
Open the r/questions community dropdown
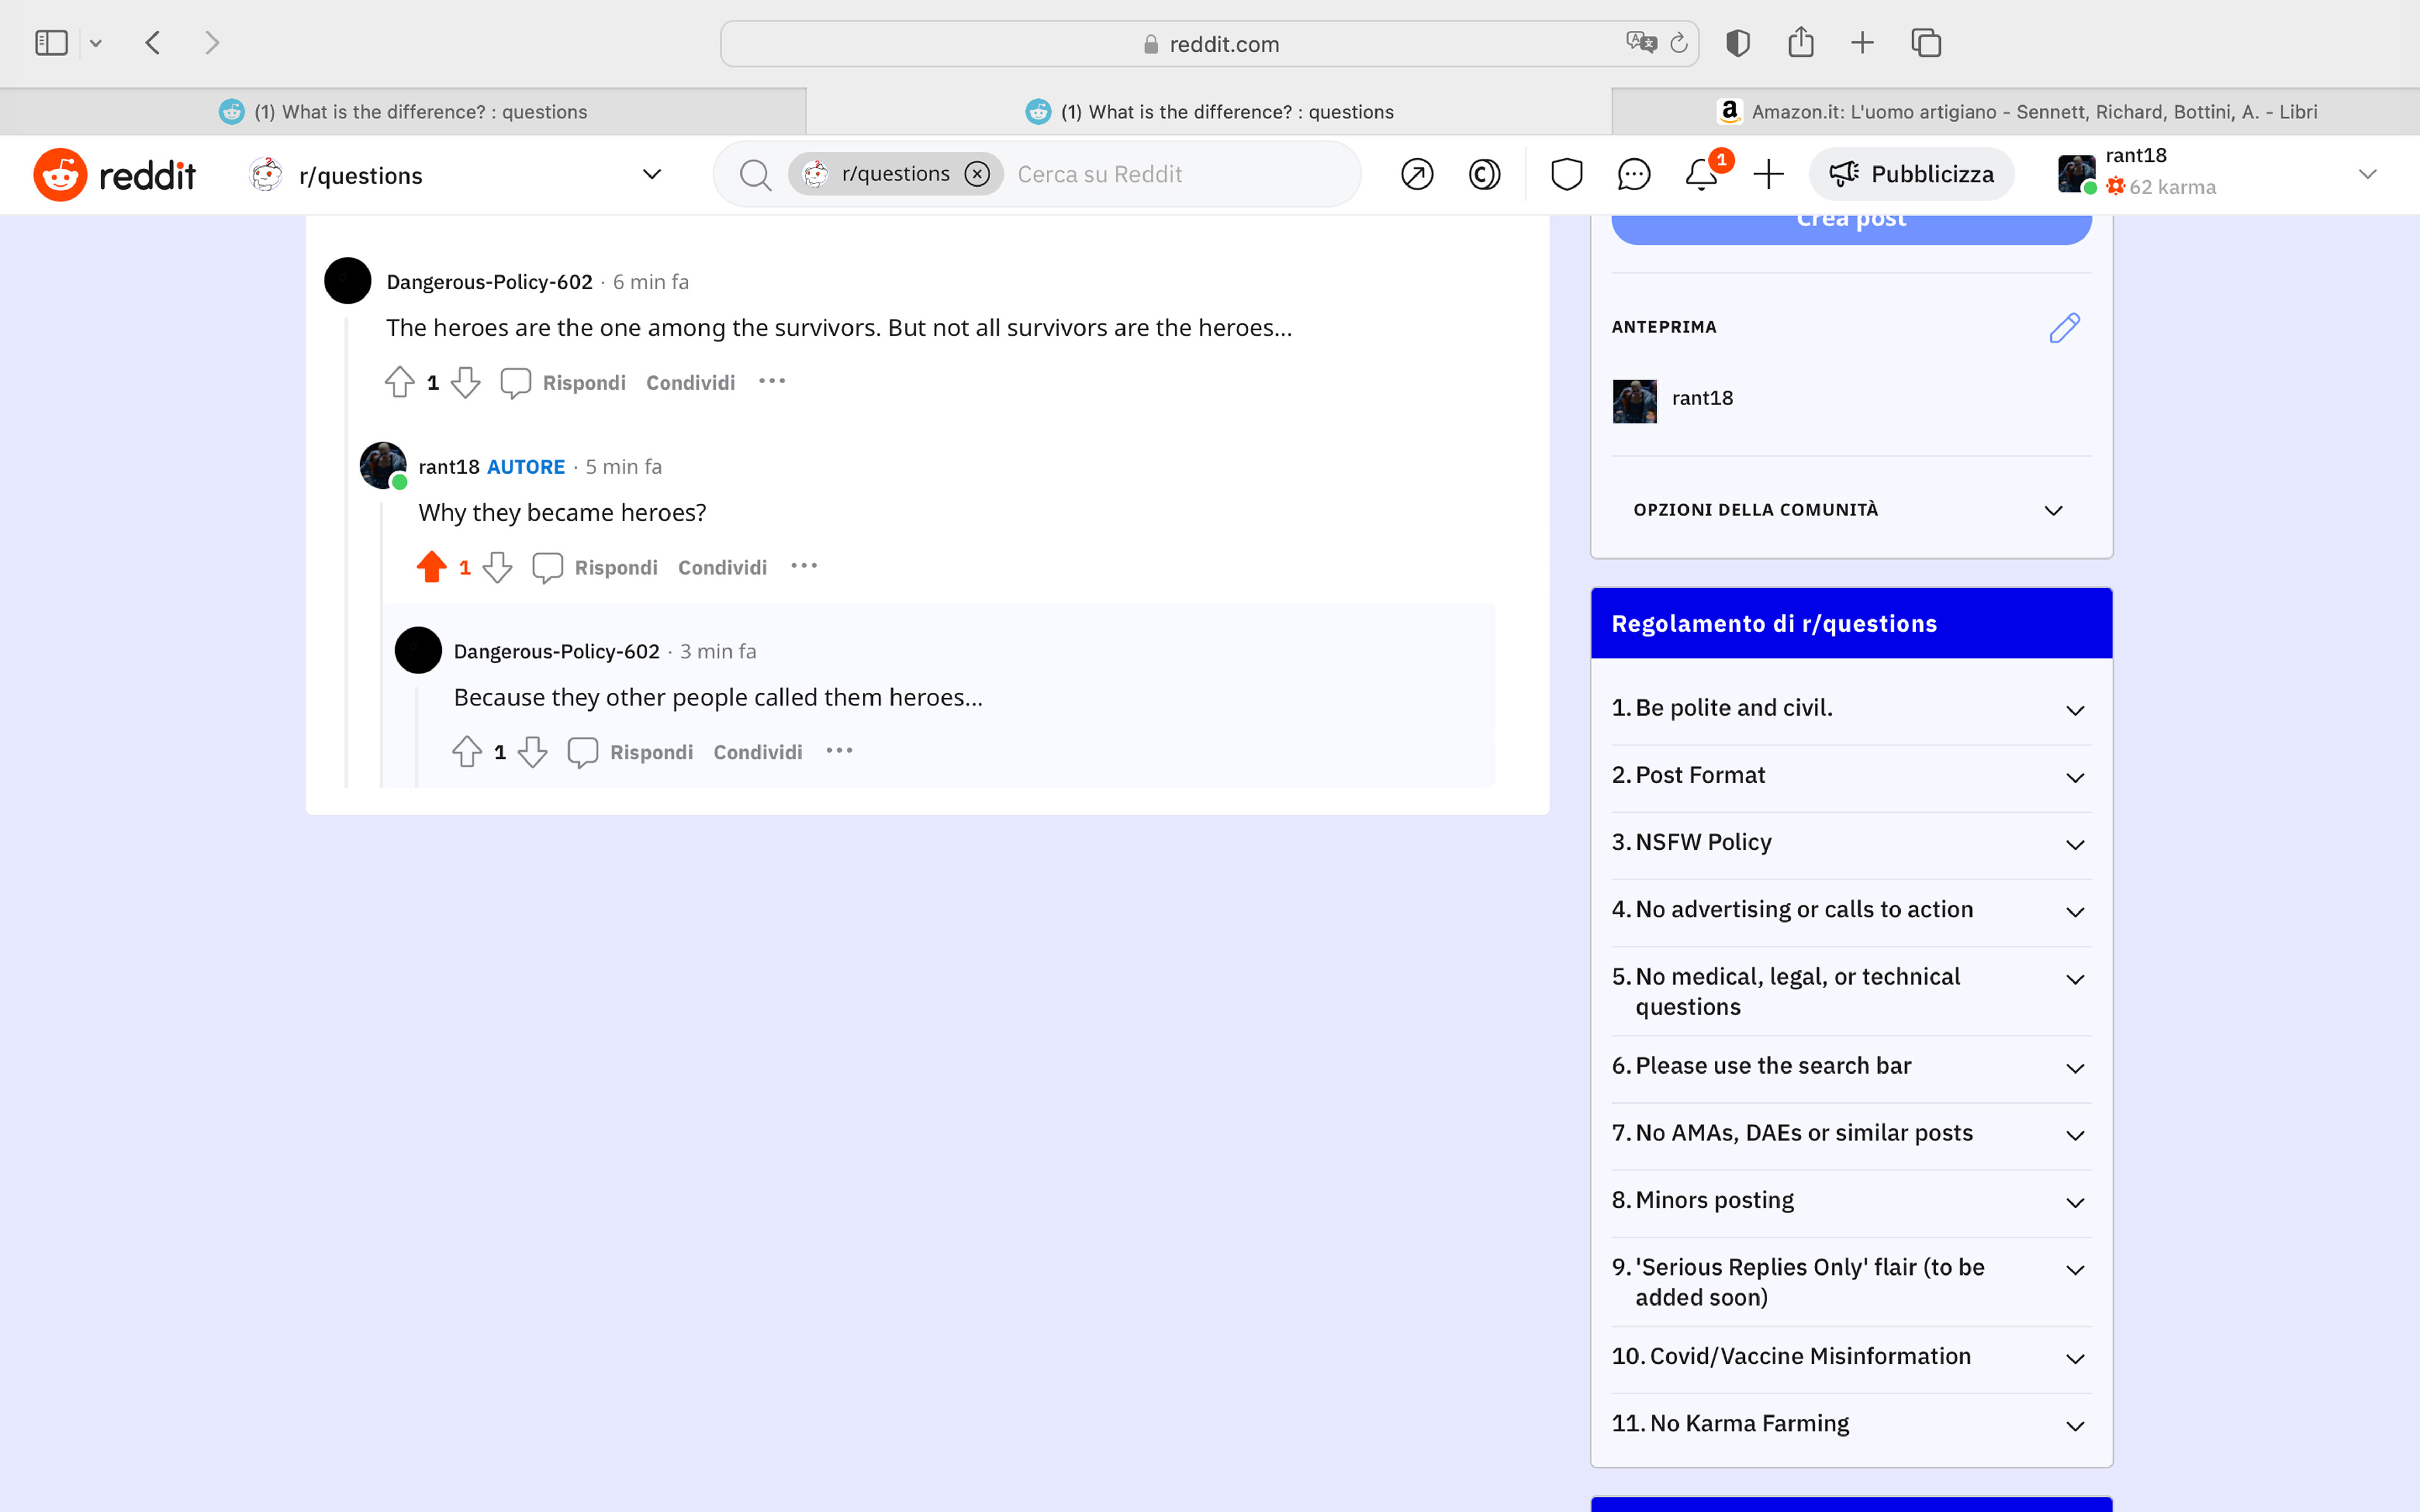coord(652,175)
